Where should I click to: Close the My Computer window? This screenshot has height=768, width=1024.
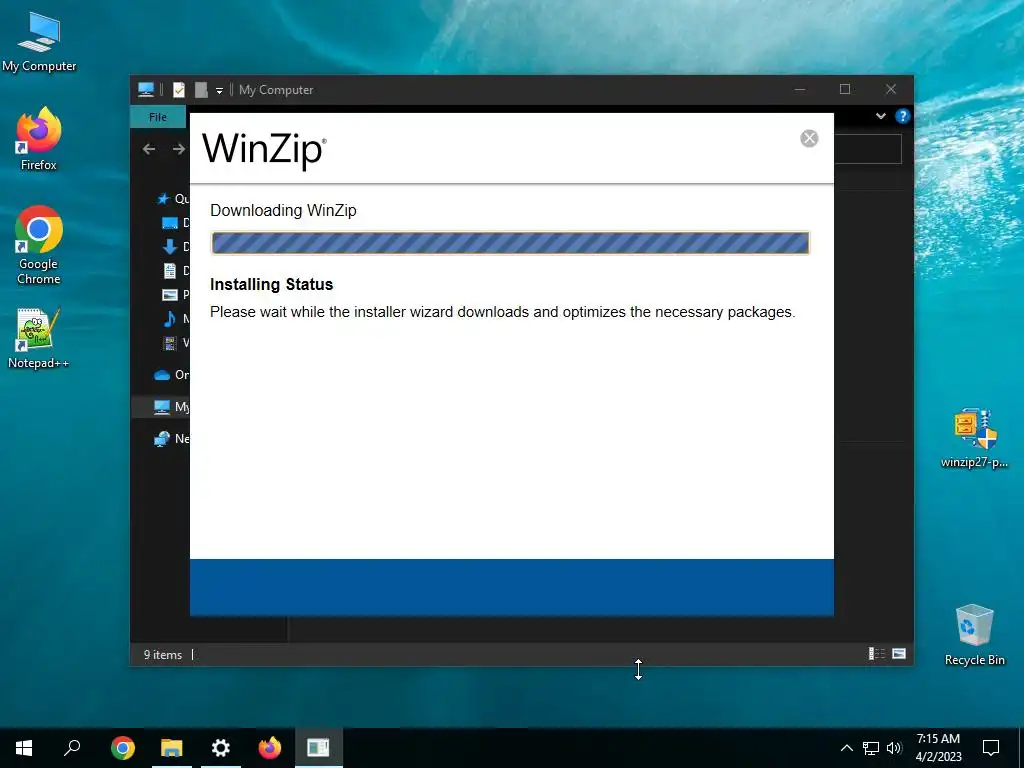pos(891,89)
